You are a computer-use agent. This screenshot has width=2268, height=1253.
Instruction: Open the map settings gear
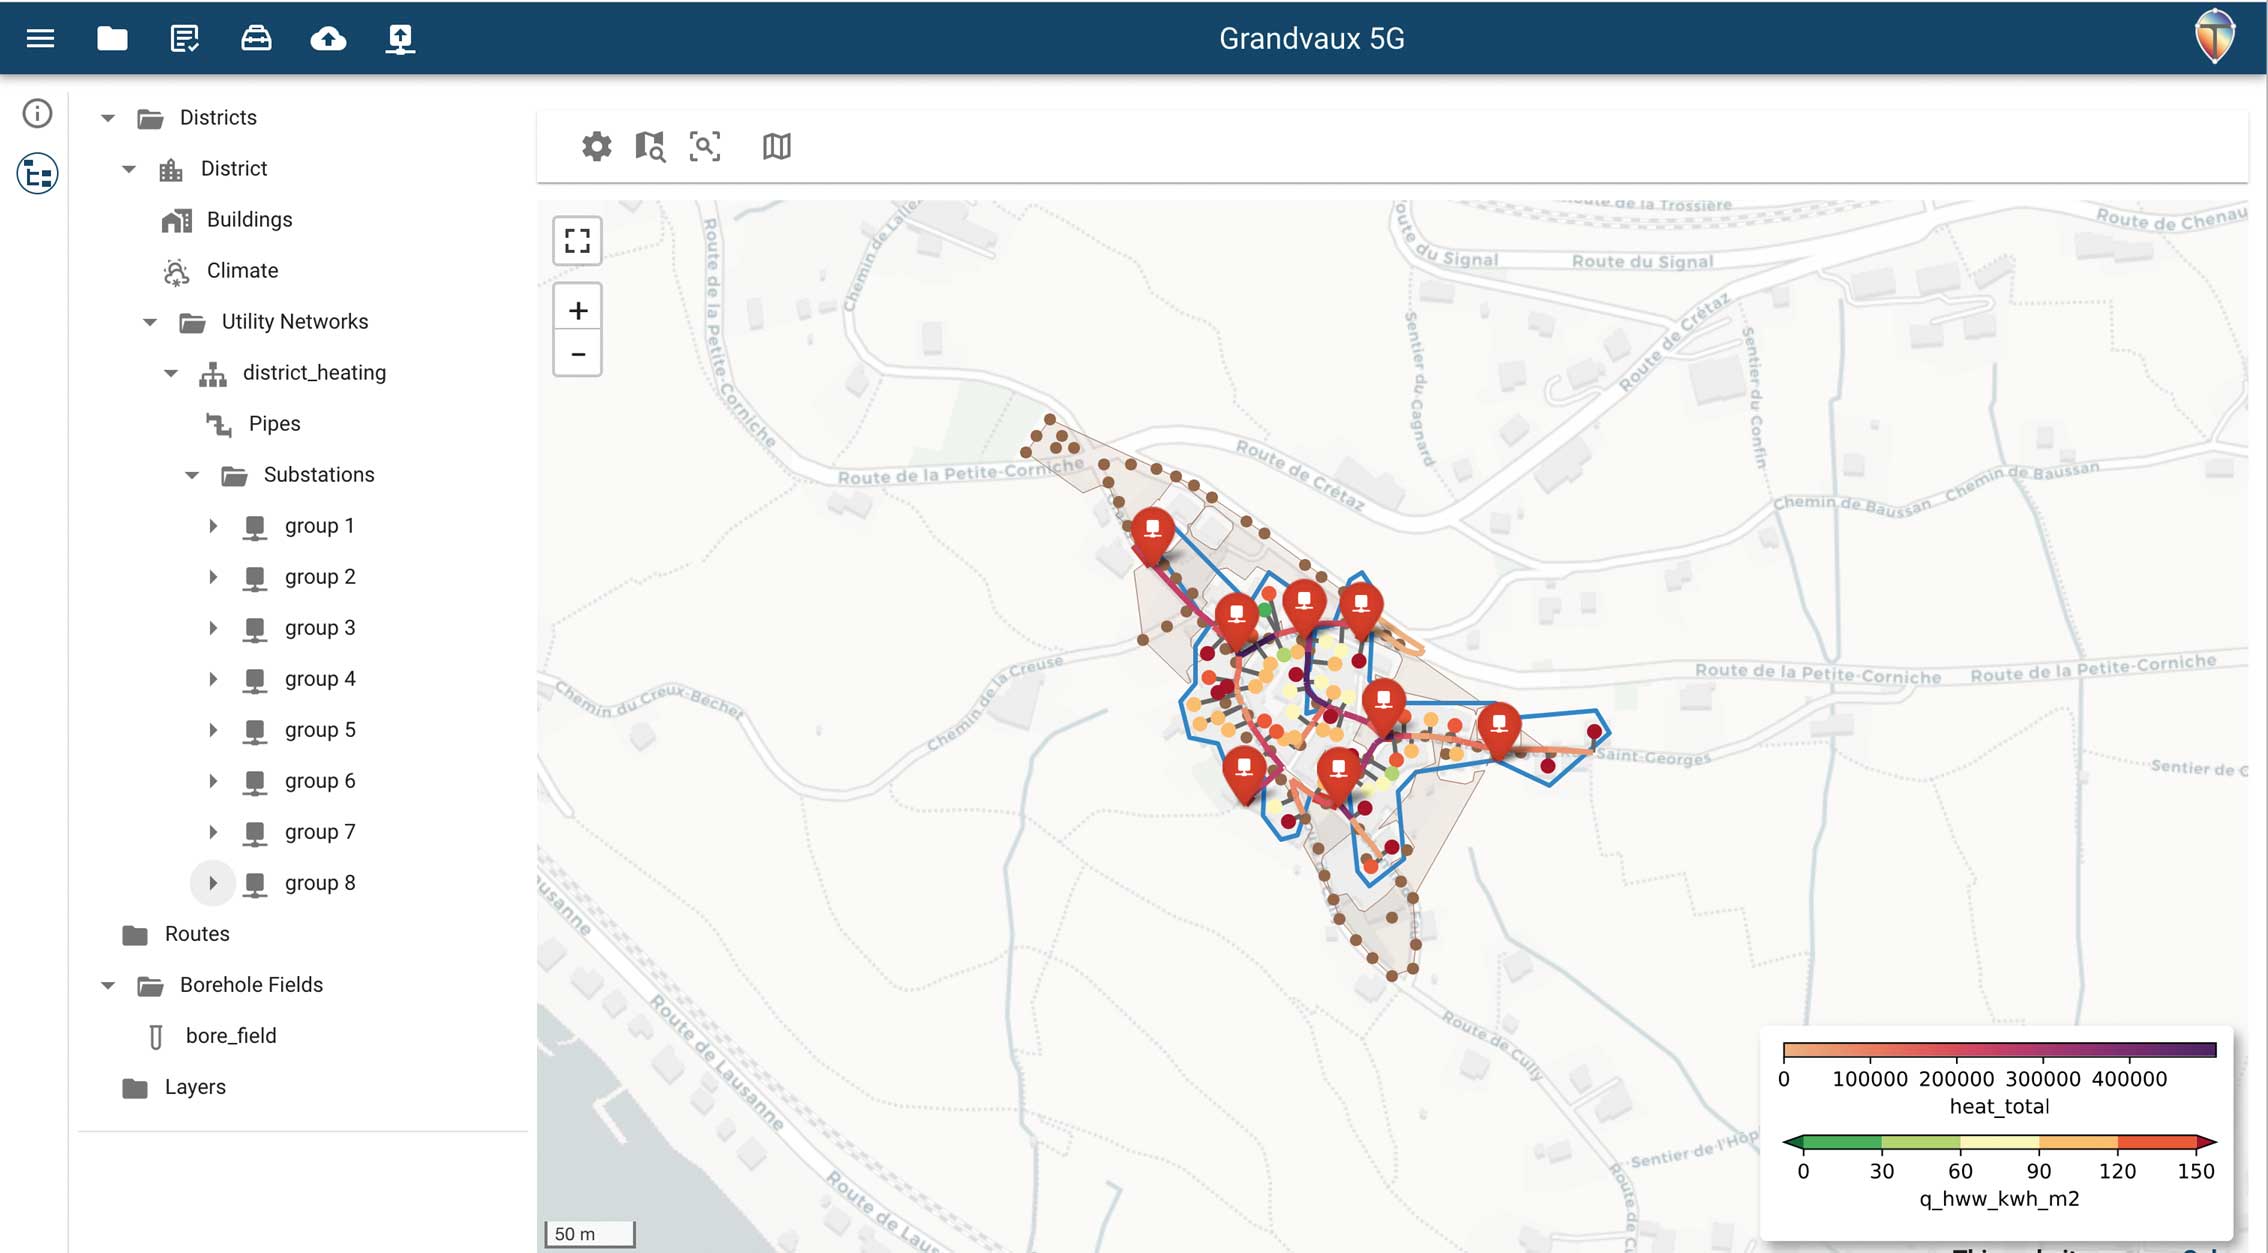point(597,147)
